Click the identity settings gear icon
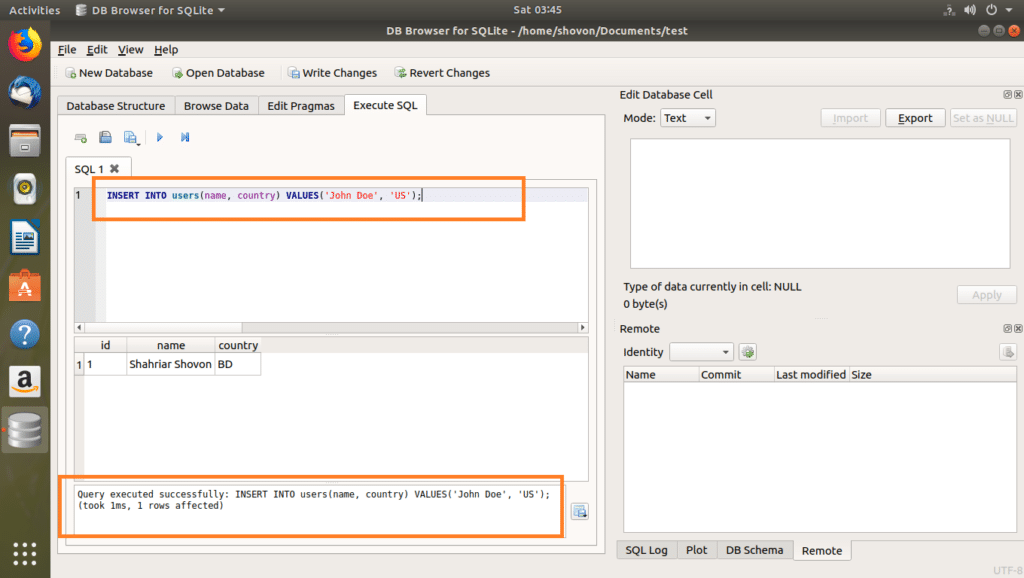Screen dimensions: 1024x578 click(x=748, y=353)
